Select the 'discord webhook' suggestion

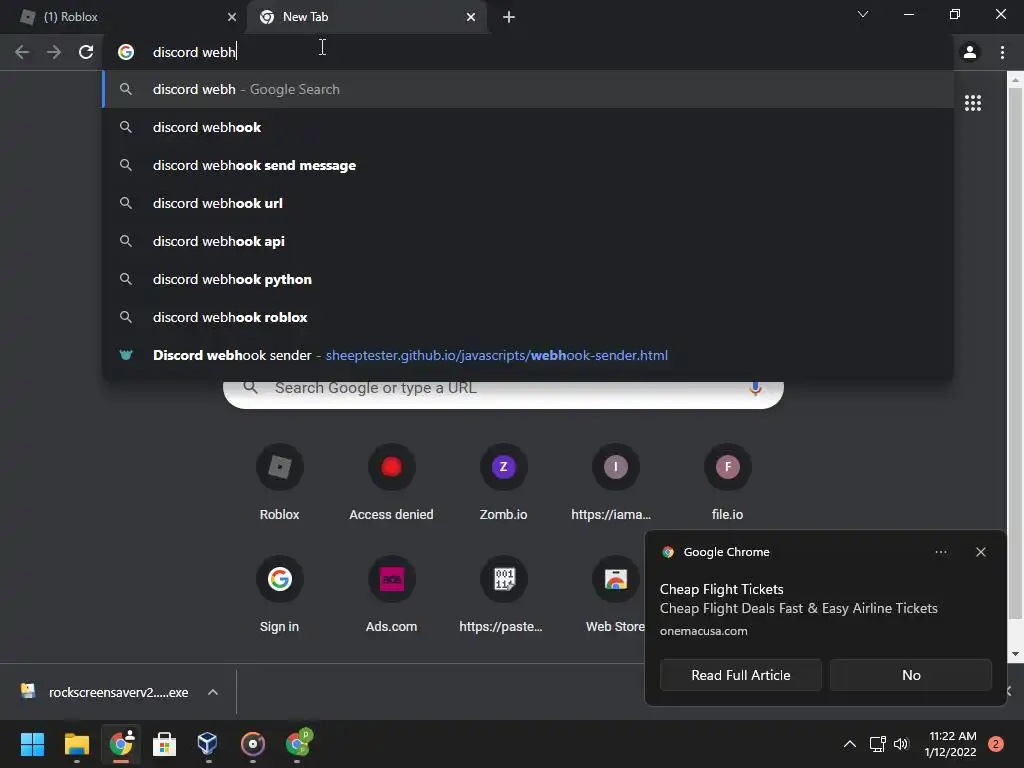click(x=528, y=127)
